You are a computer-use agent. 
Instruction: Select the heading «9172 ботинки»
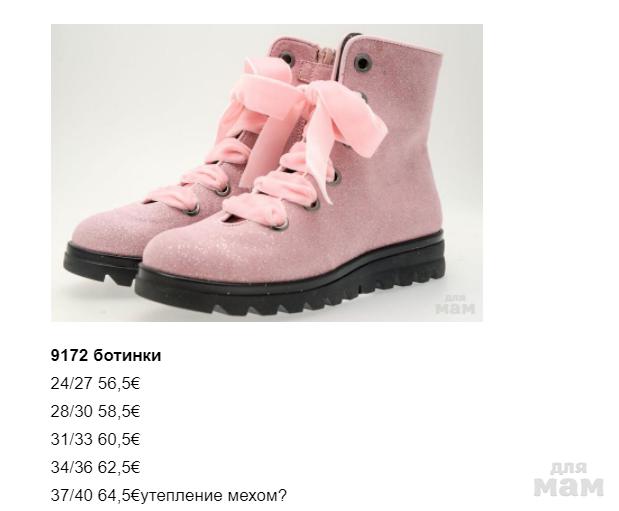(106, 355)
